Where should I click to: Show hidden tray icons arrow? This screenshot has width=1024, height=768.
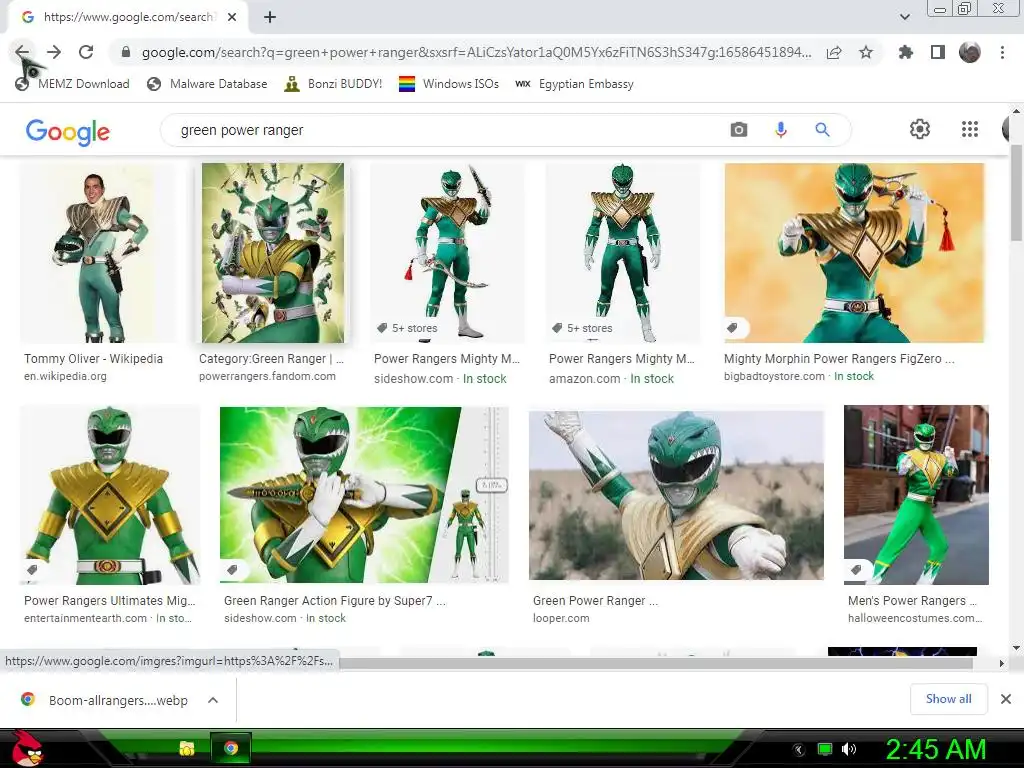[x=798, y=749]
